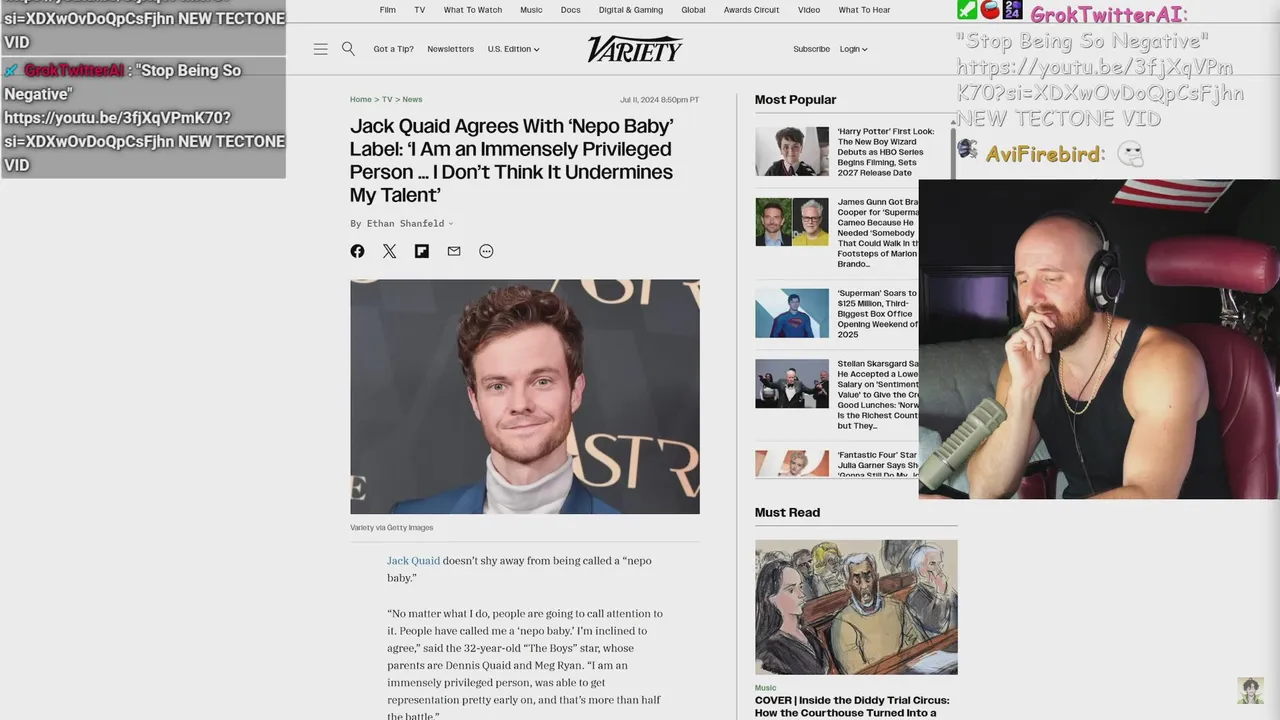Open the Global menu item
The width and height of the screenshot is (1280, 720).
pos(694,10)
